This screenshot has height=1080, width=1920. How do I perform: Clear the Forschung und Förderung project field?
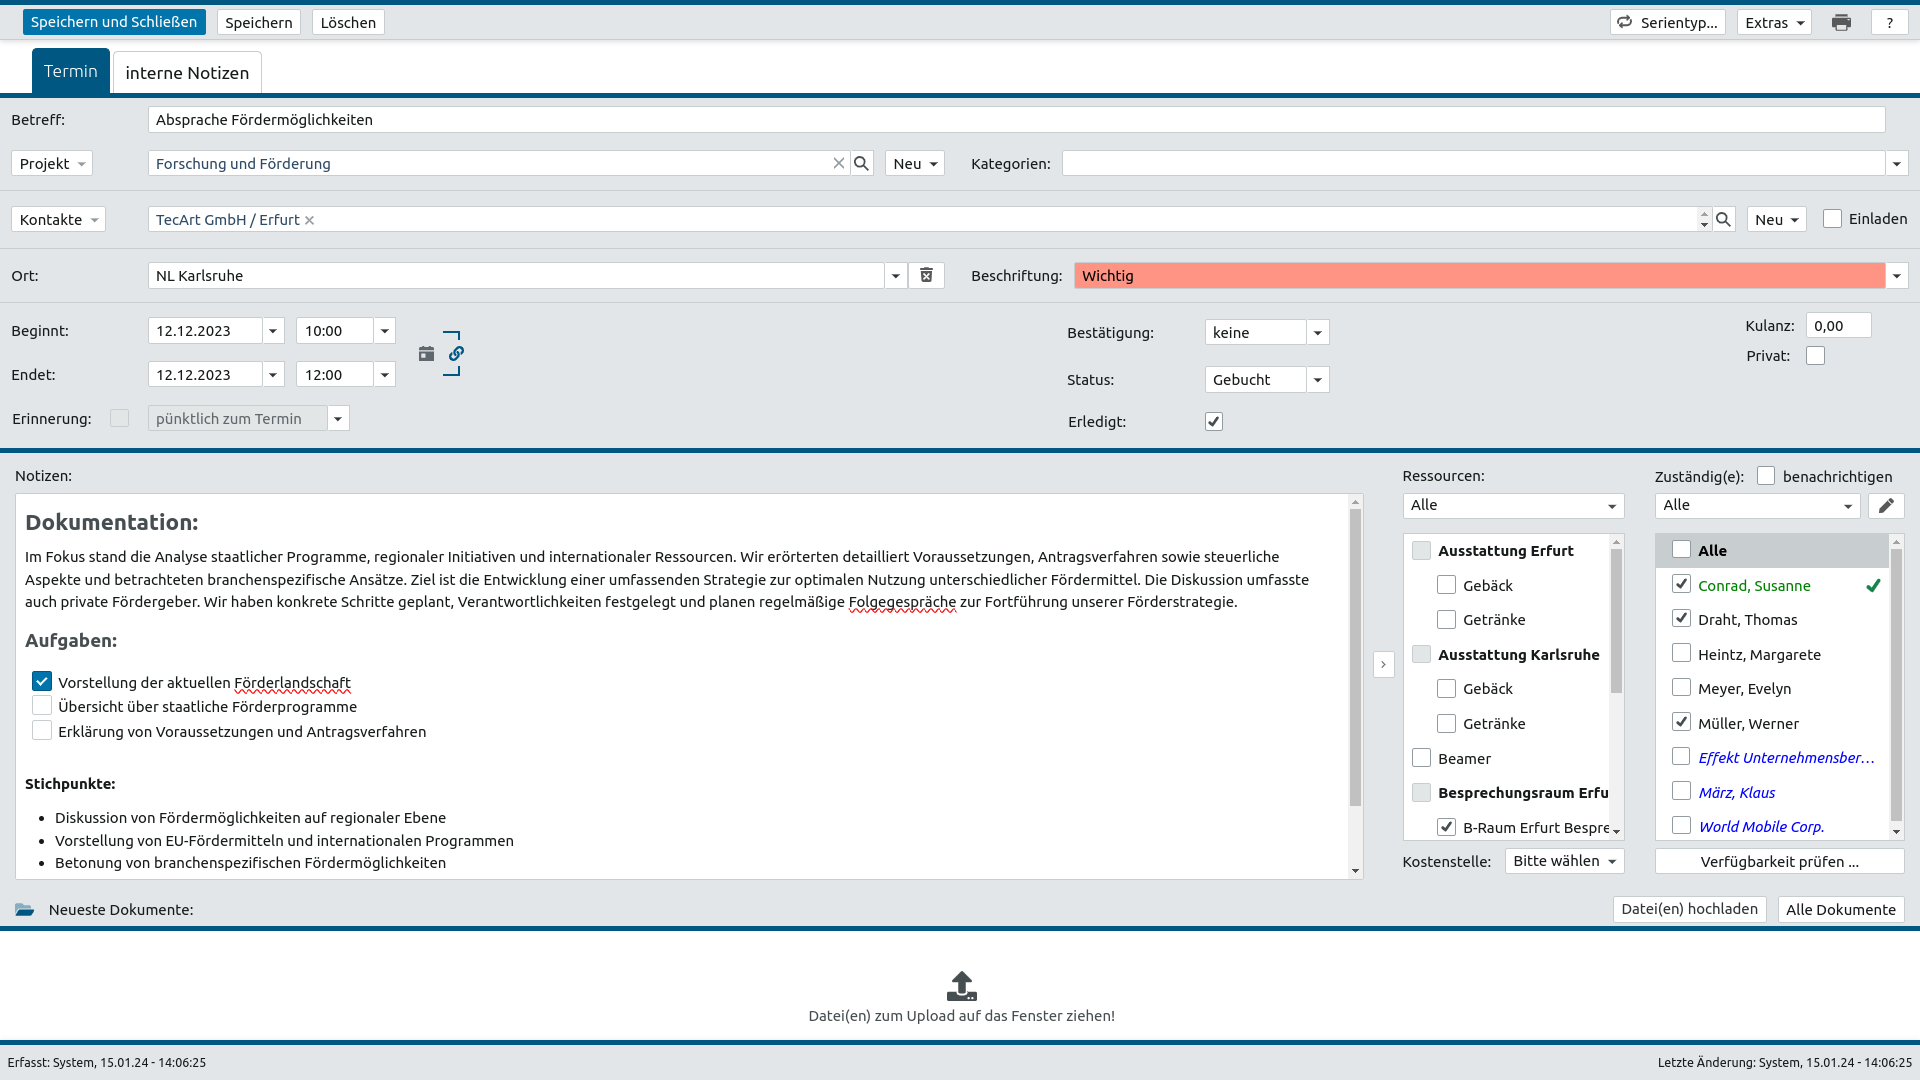pyautogui.click(x=838, y=163)
